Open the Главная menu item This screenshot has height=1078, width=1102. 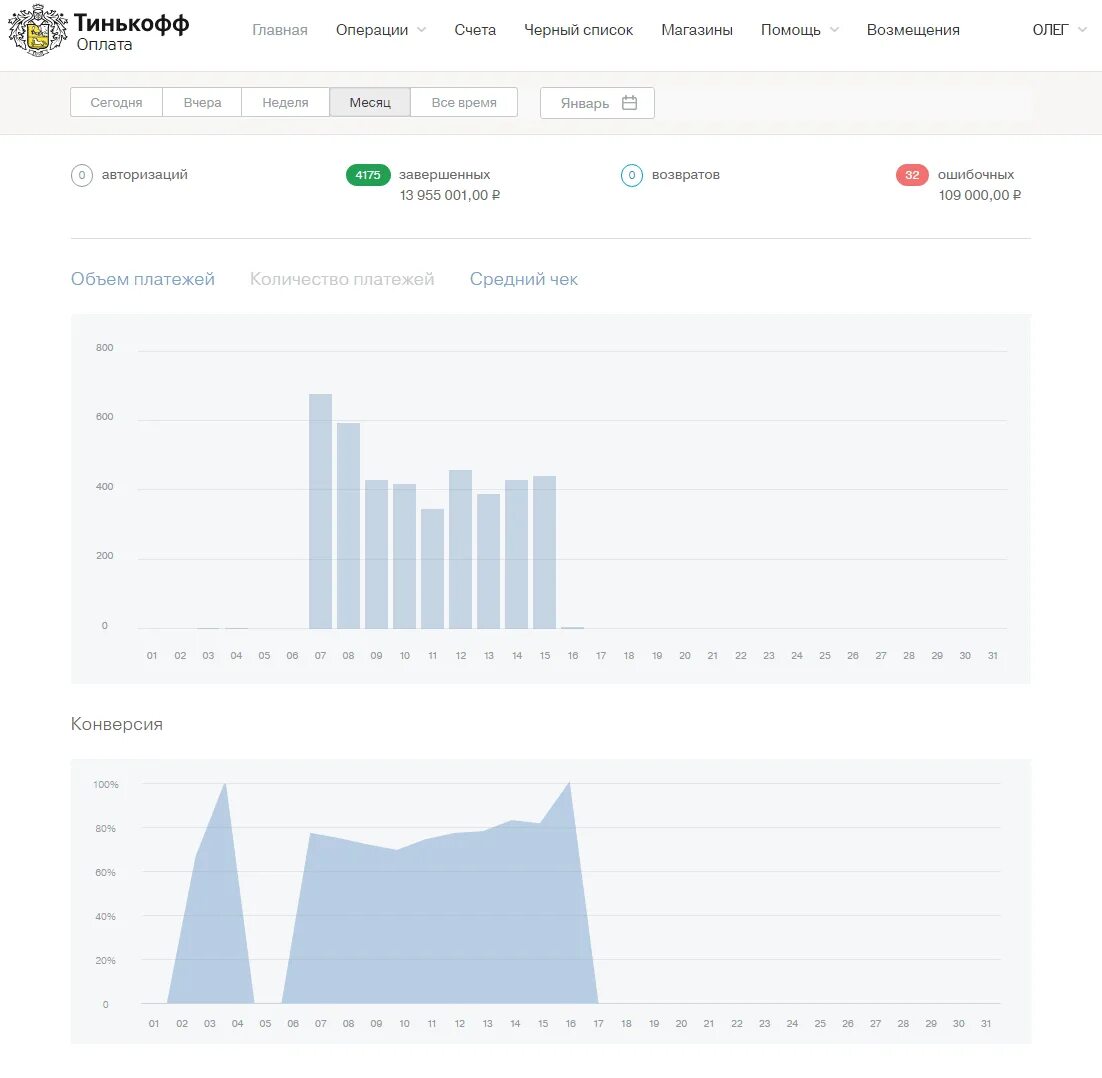pyautogui.click(x=280, y=30)
